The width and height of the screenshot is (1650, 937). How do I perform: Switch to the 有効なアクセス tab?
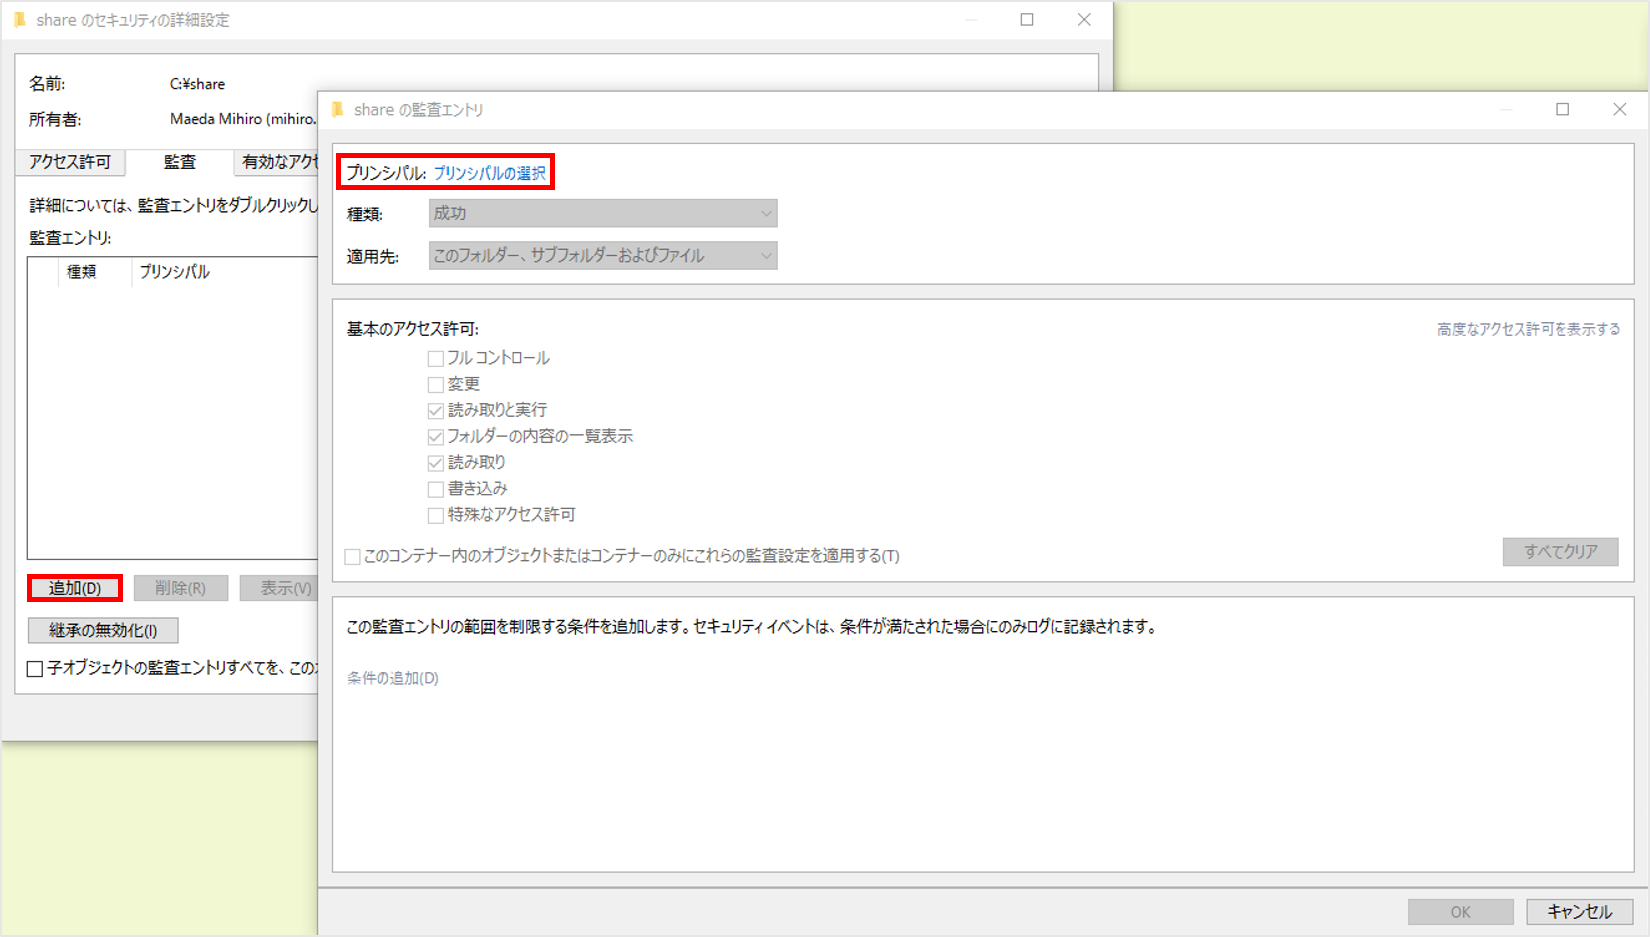point(277,162)
